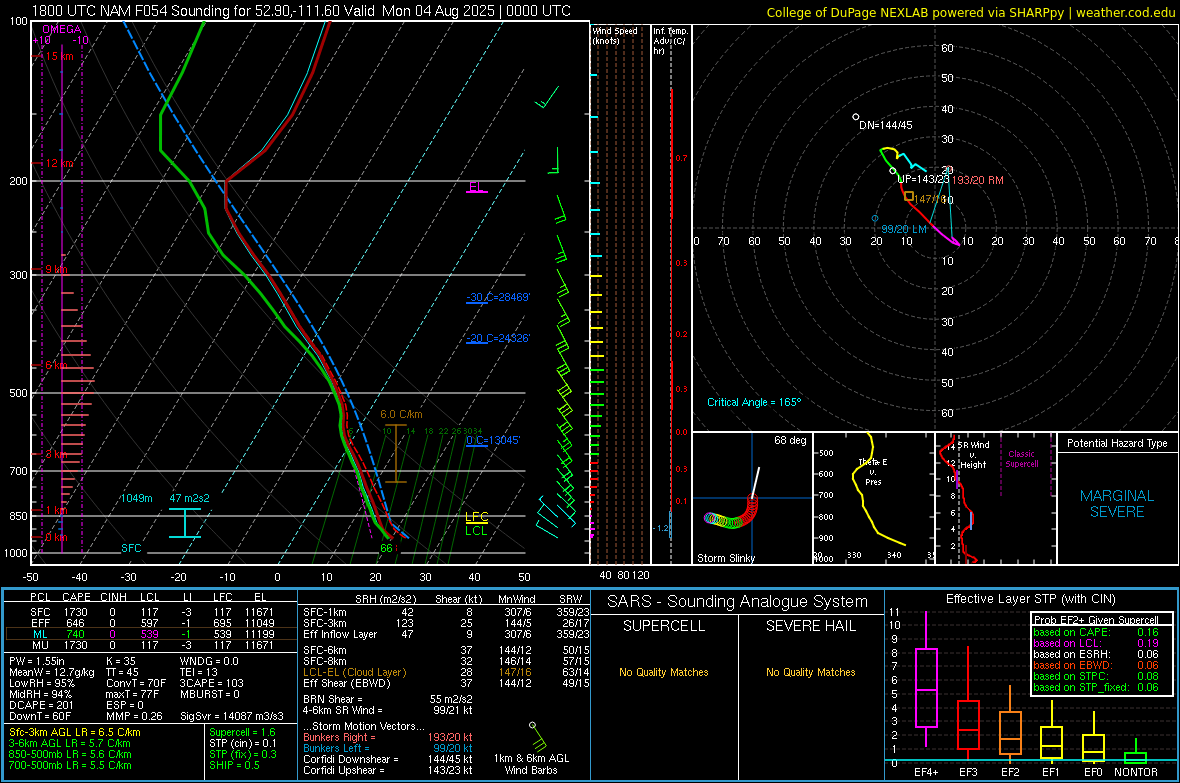This screenshot has width=1180, height=783.
Task: Select the SFC parcel row
Action: pyautogui.click(x=151, y=612)
